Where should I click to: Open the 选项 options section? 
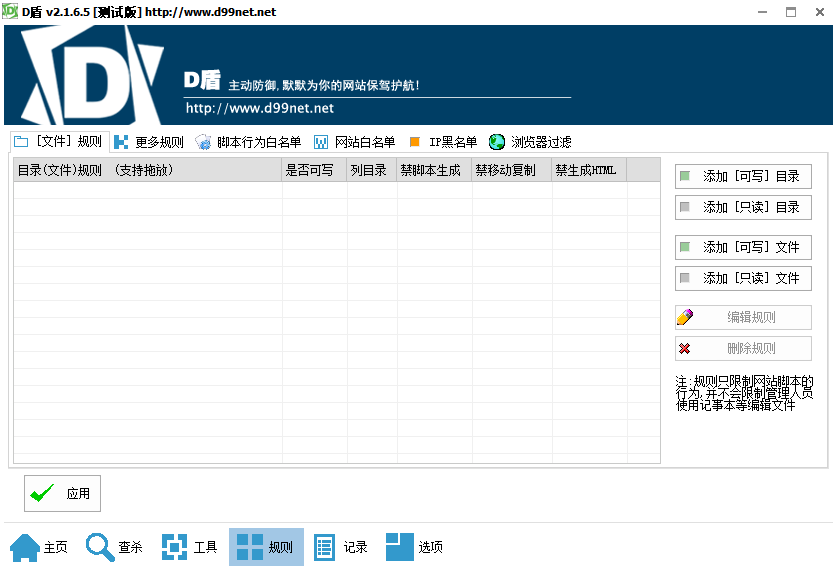coord(414,547)
